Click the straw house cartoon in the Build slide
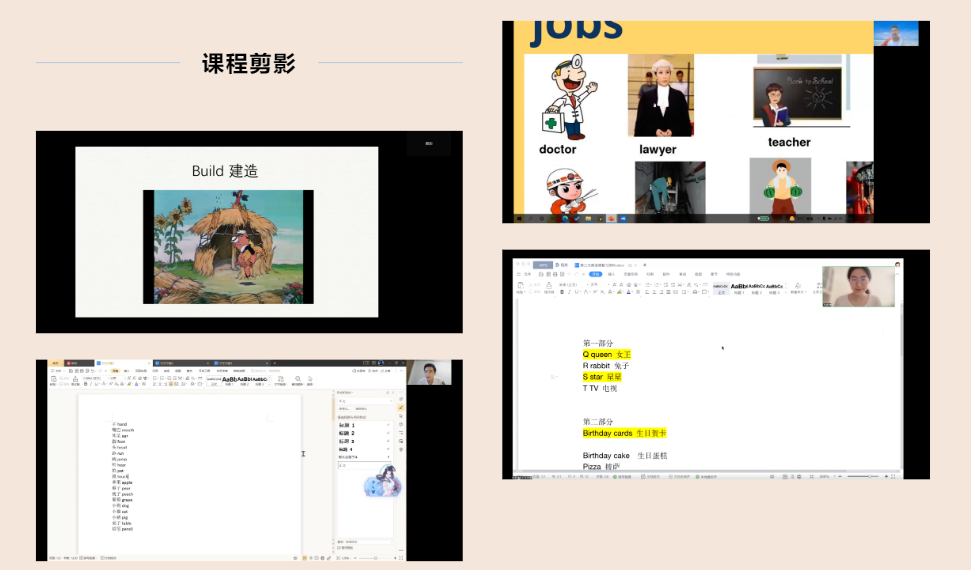Viewport: 971px width, 570px height. 228,246
